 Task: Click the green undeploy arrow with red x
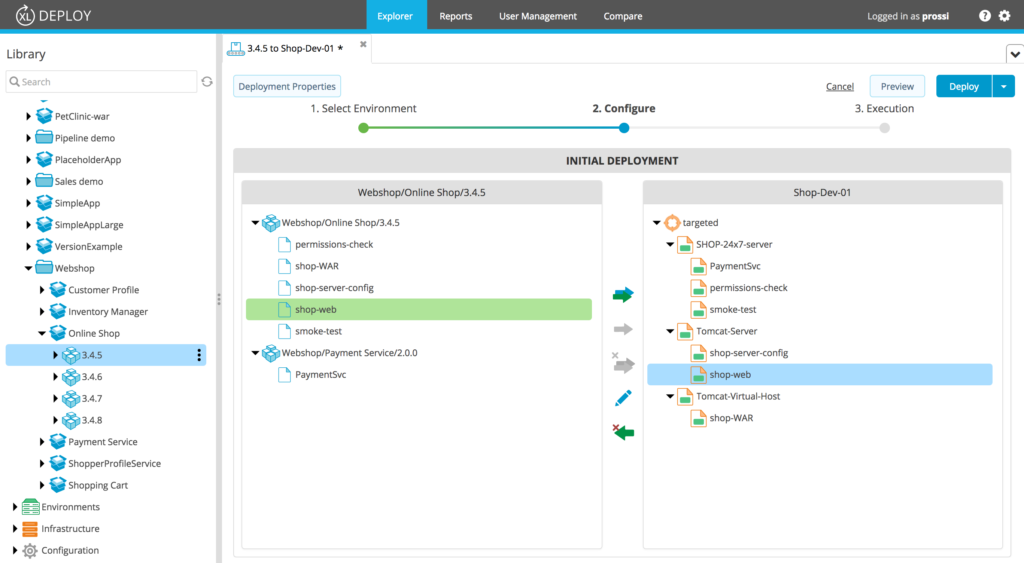point(623,432)
